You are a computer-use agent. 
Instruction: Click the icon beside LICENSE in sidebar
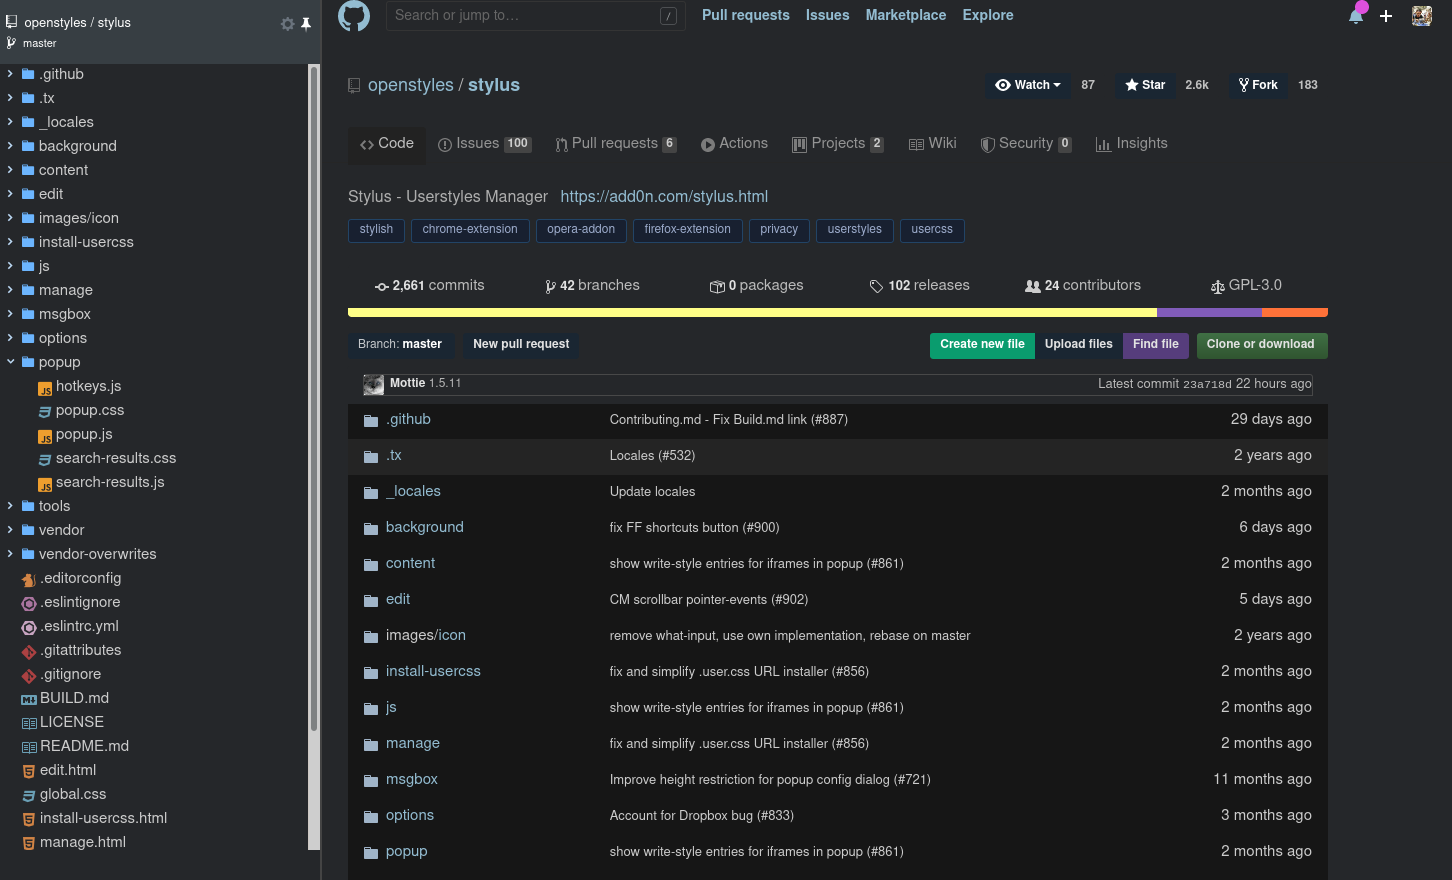29,723
